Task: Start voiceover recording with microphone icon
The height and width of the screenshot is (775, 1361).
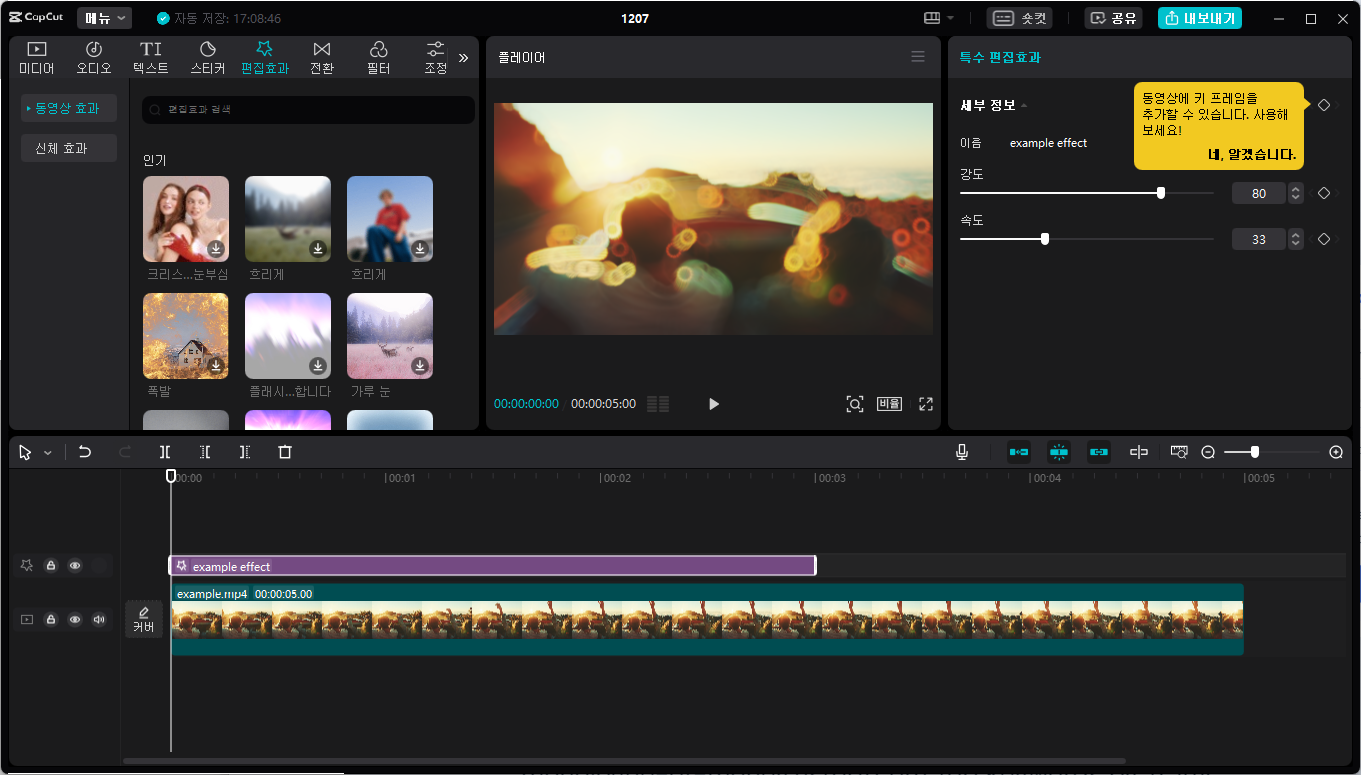Action: (x=961, y=452)
